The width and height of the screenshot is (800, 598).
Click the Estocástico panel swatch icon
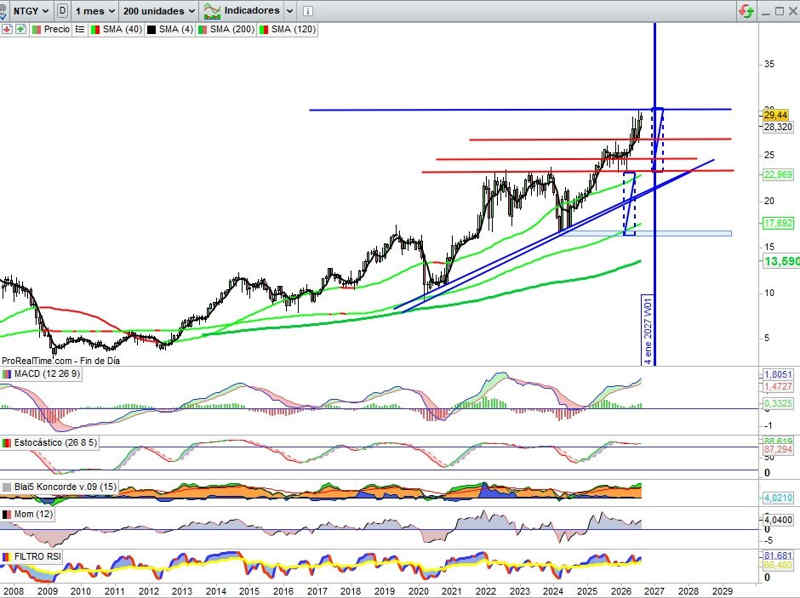pyautogui.click(x=6, y=443)
